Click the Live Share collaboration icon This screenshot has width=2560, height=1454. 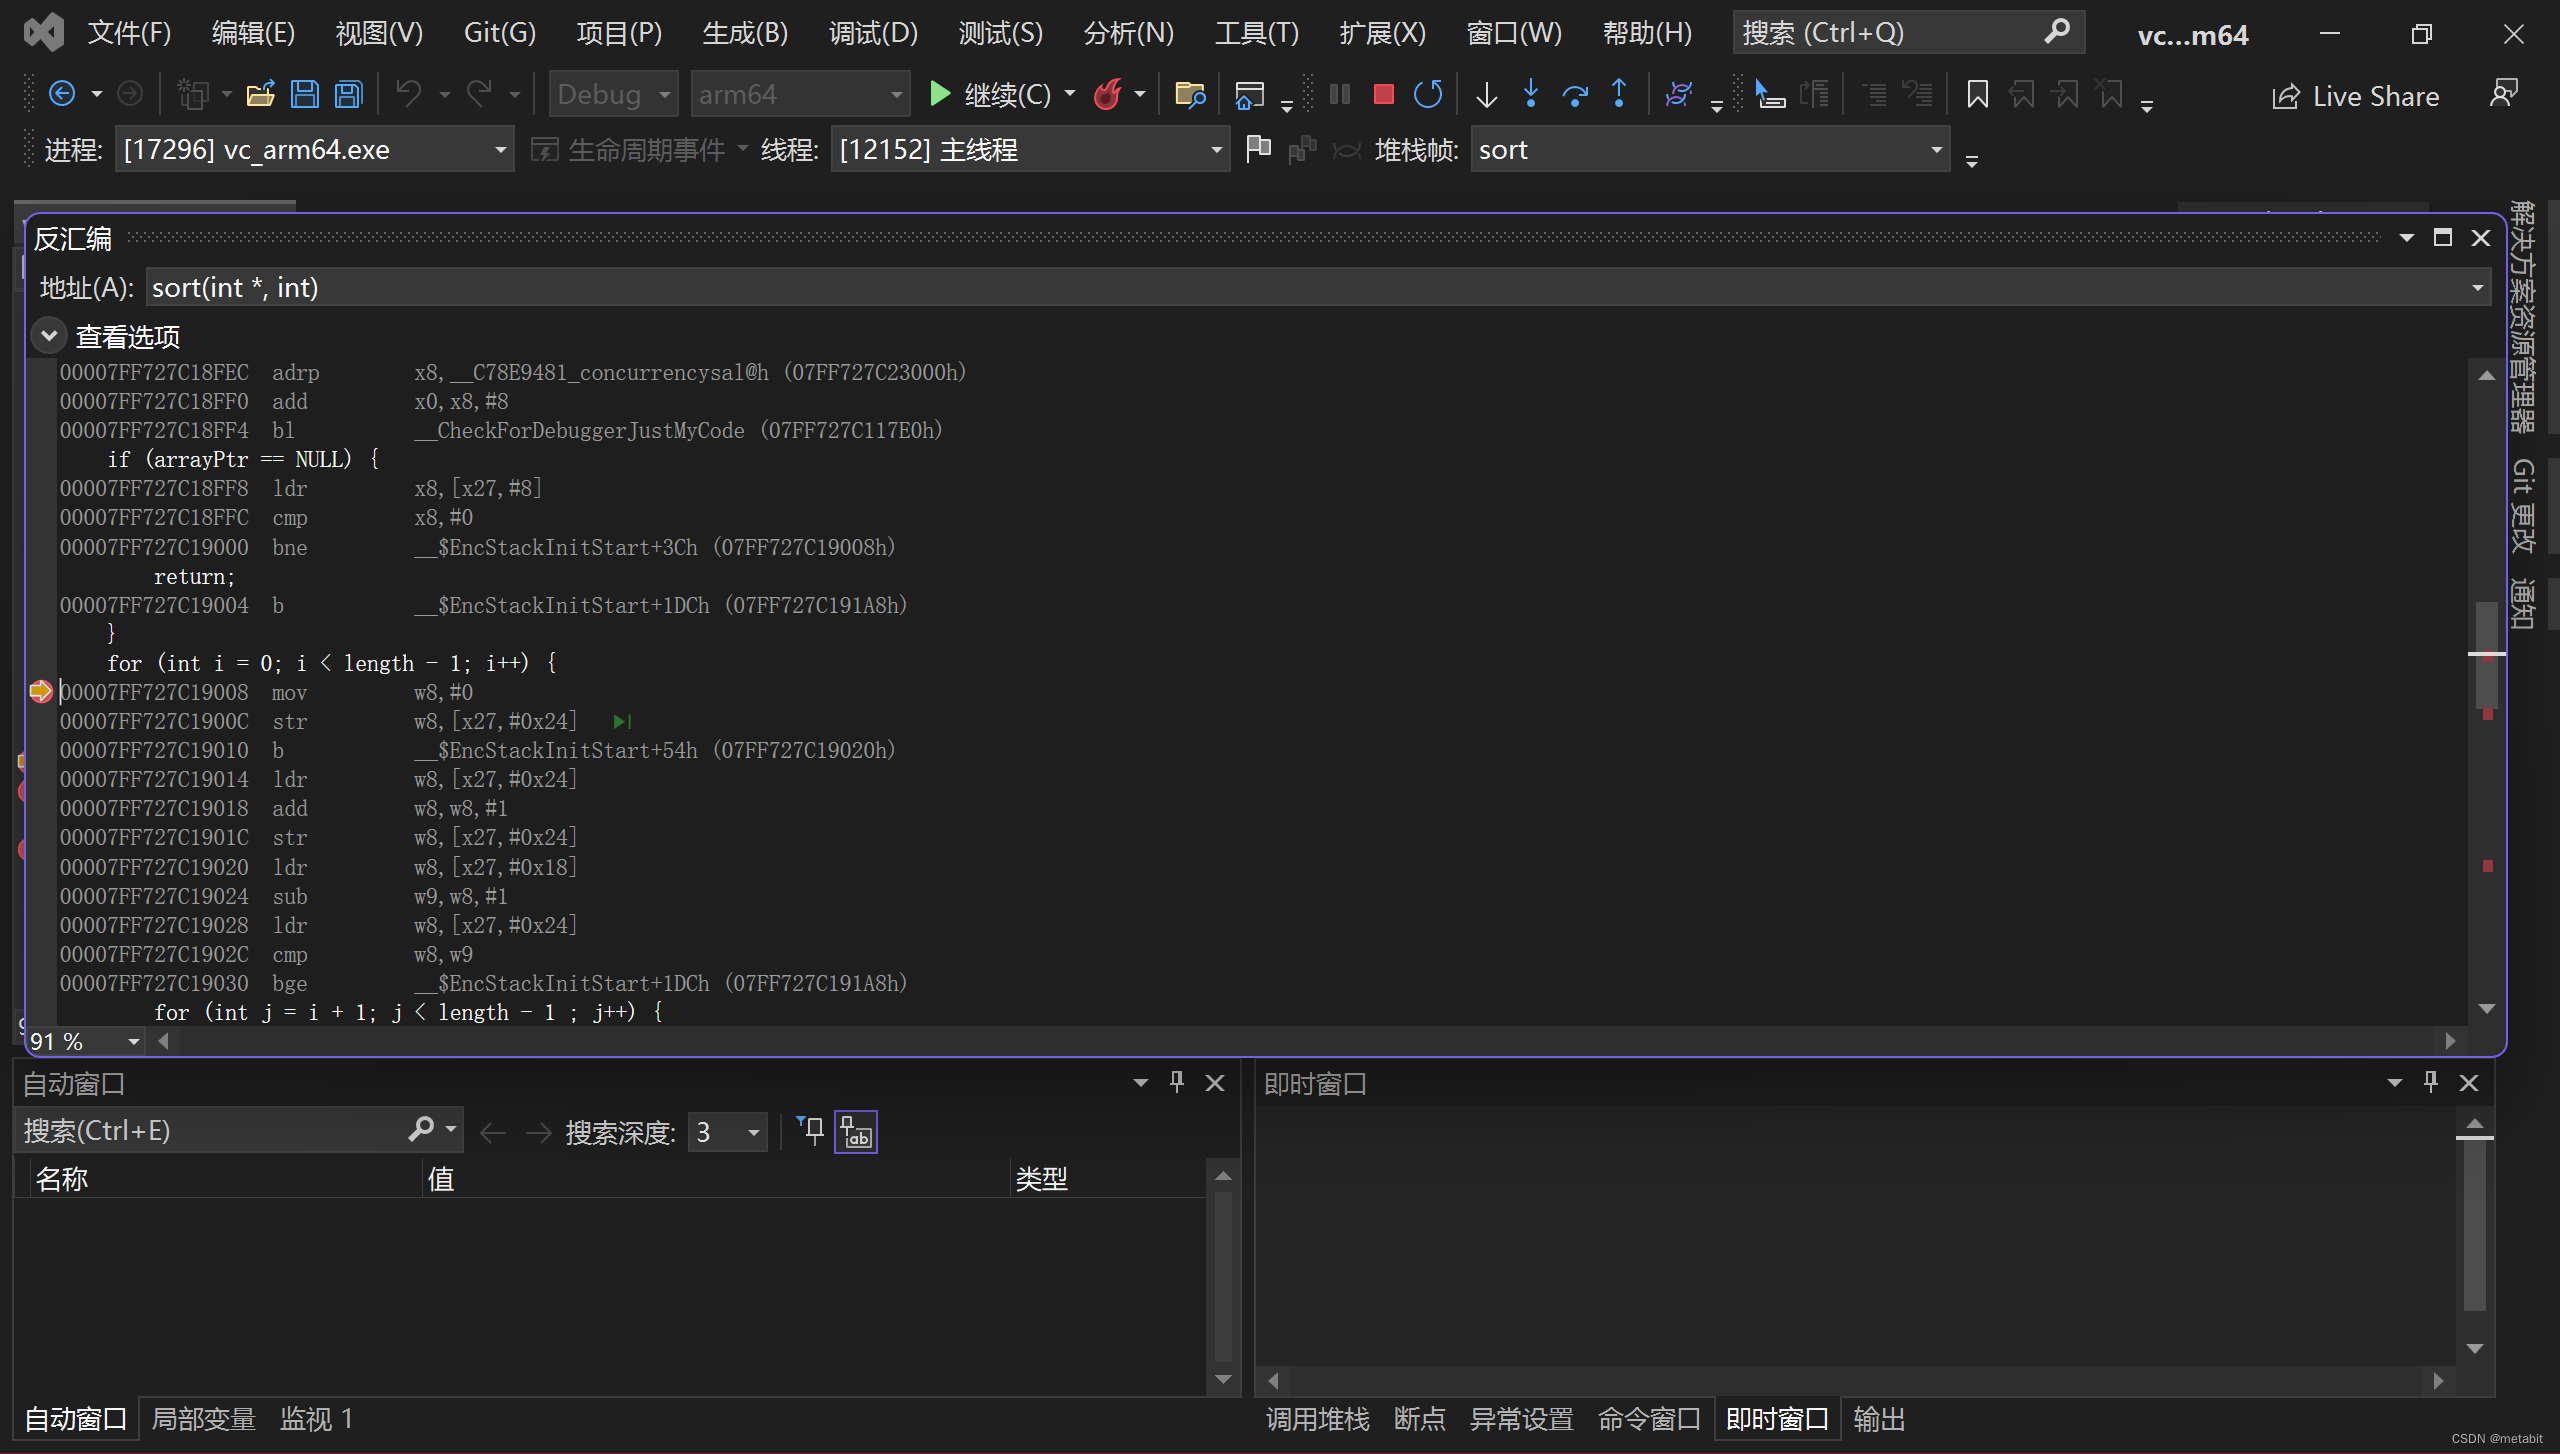(2287, 95)
